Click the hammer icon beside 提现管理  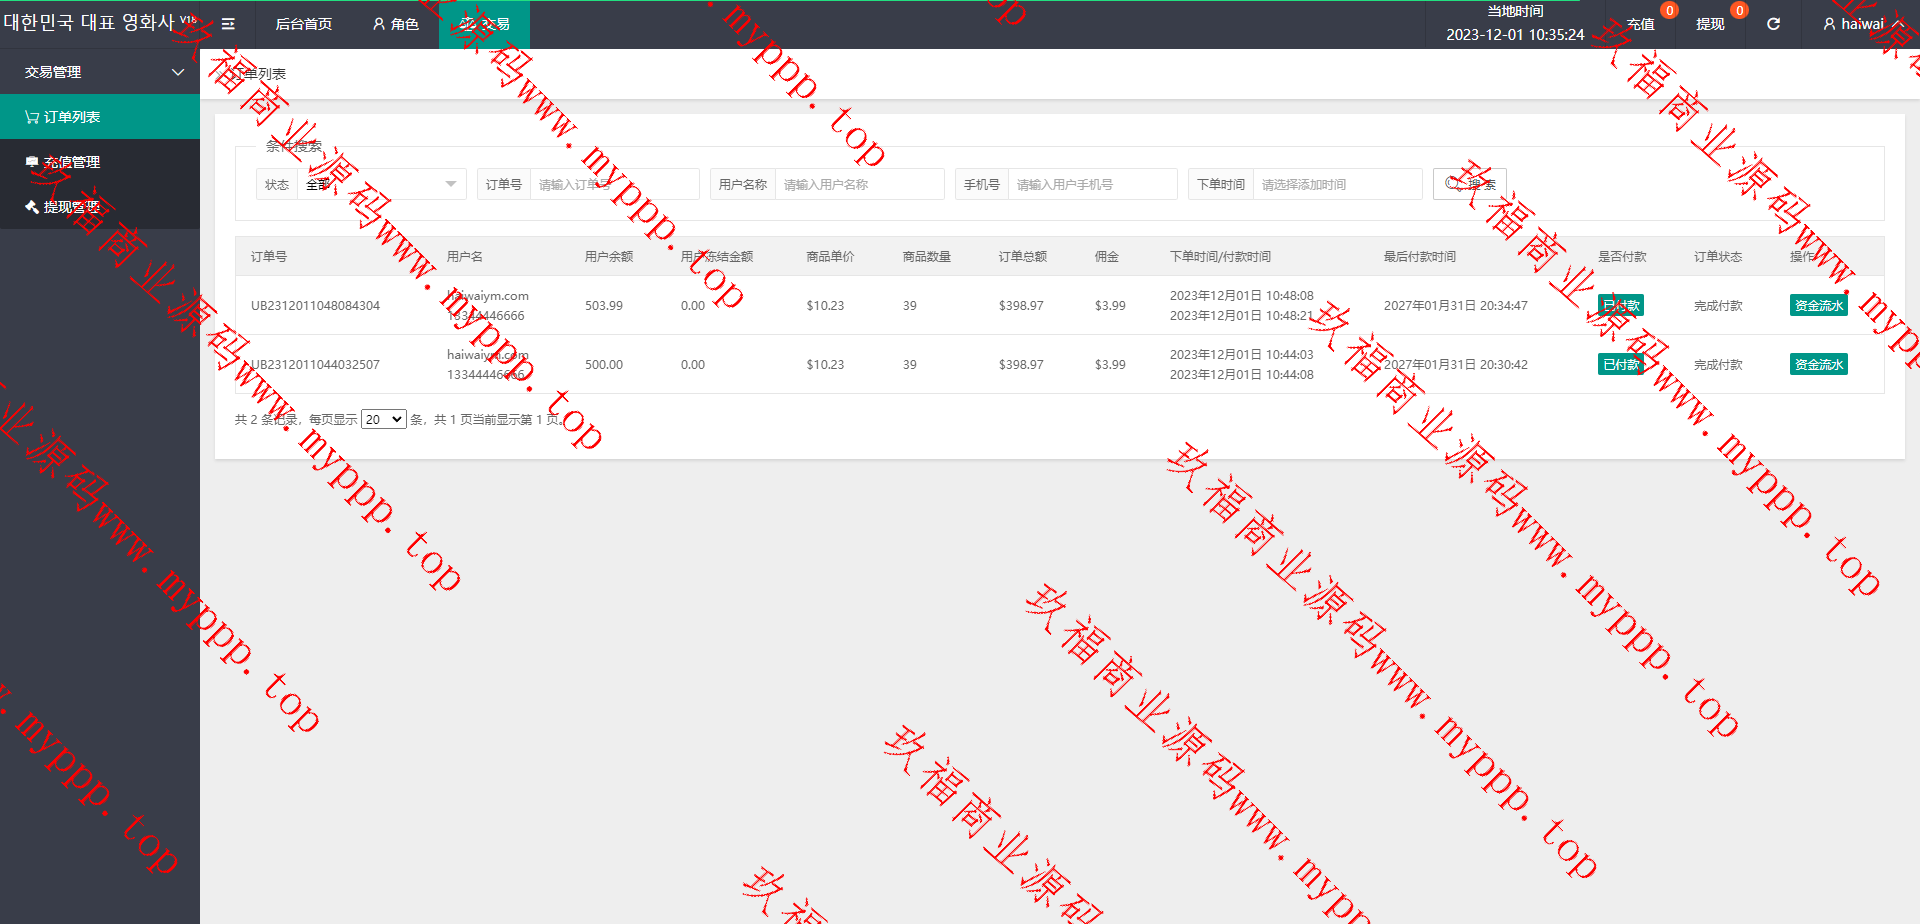(x=32, y=207)
